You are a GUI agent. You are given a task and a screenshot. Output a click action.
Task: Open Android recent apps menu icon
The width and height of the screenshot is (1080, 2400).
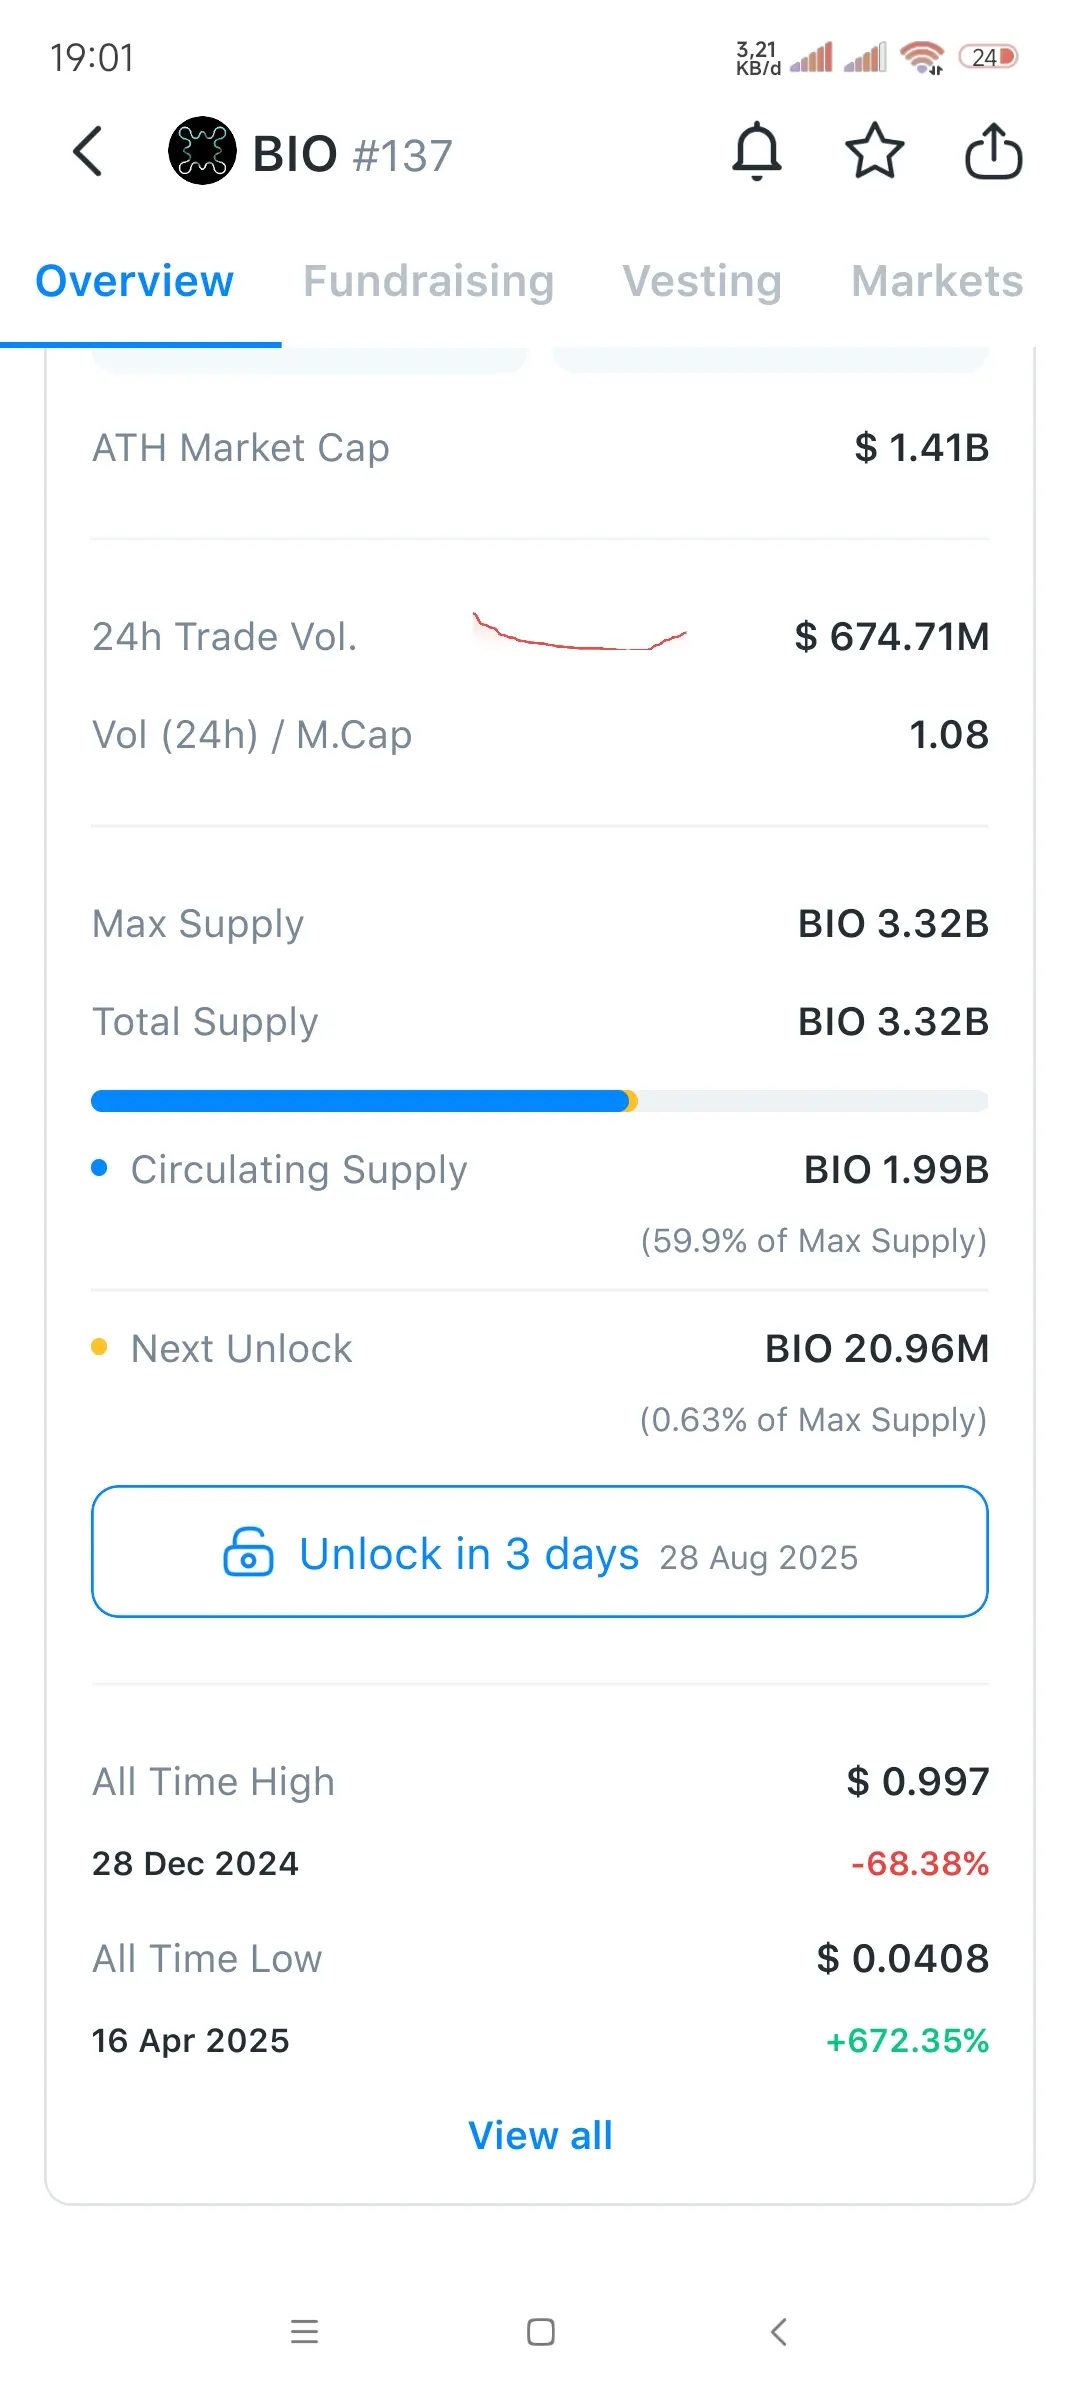tap(304, 2332)
